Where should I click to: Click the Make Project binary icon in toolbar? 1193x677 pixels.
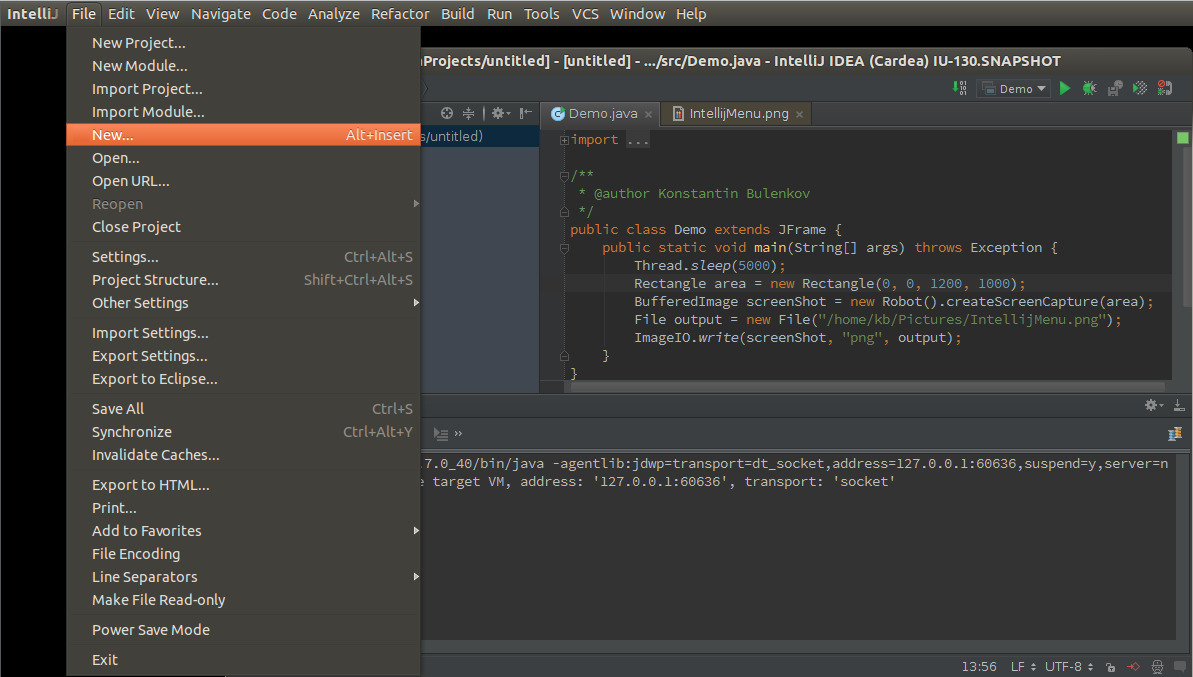pos(961,89)
